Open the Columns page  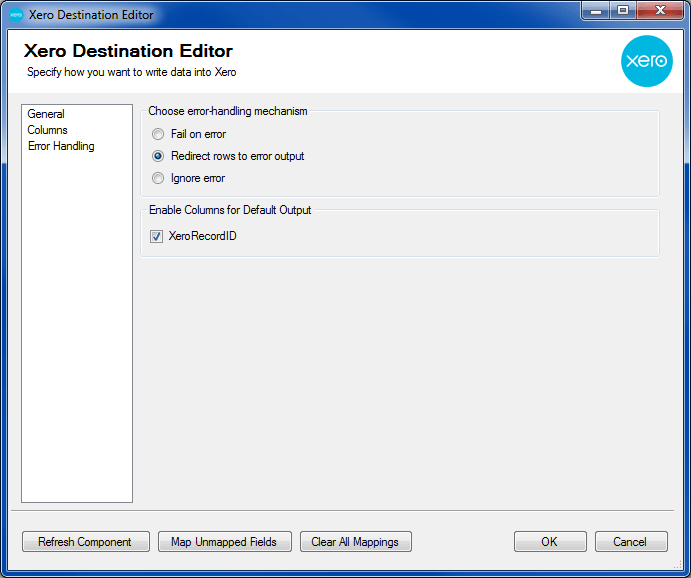(47, 130)
